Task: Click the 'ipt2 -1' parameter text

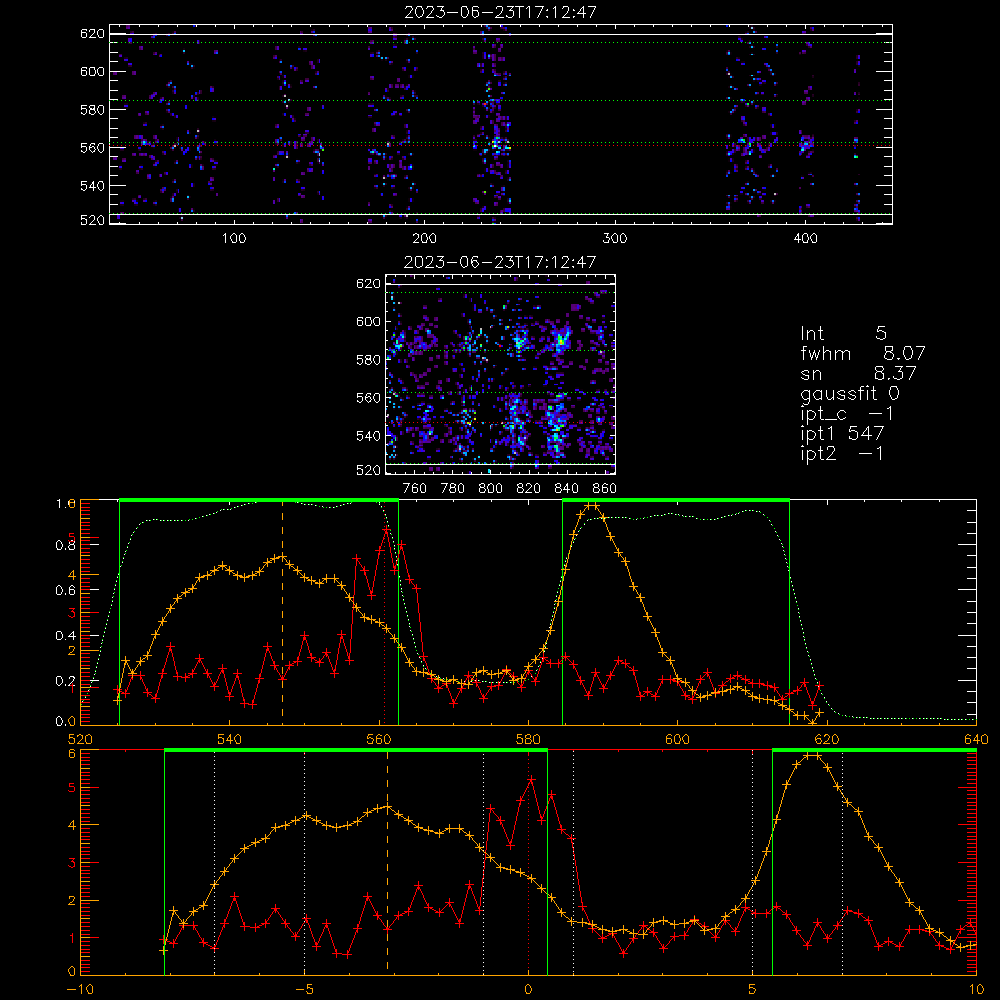Action: coord(842,453)
